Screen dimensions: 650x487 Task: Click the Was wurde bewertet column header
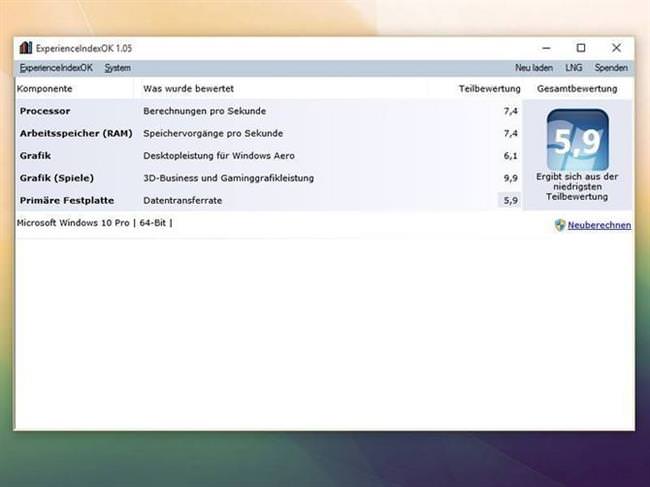point(188,89)
